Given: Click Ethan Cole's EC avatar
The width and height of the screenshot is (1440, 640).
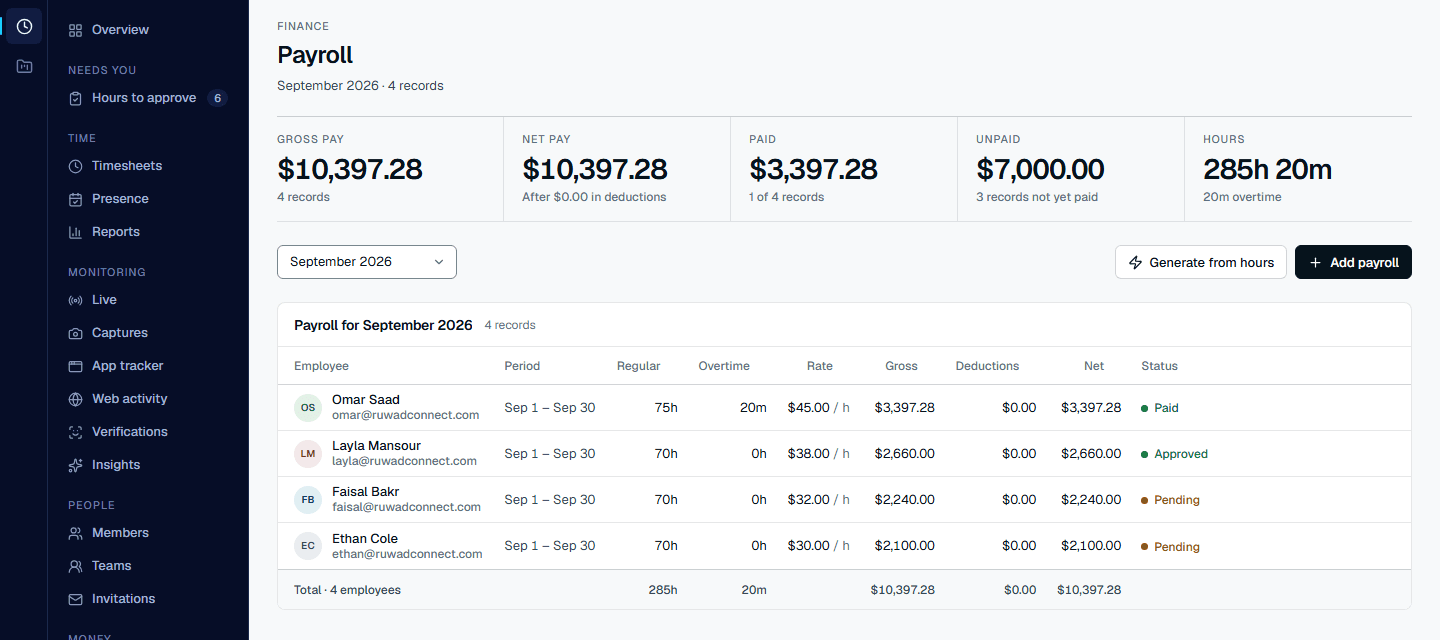Looking at the screenshot, I should tap(308, 546).
